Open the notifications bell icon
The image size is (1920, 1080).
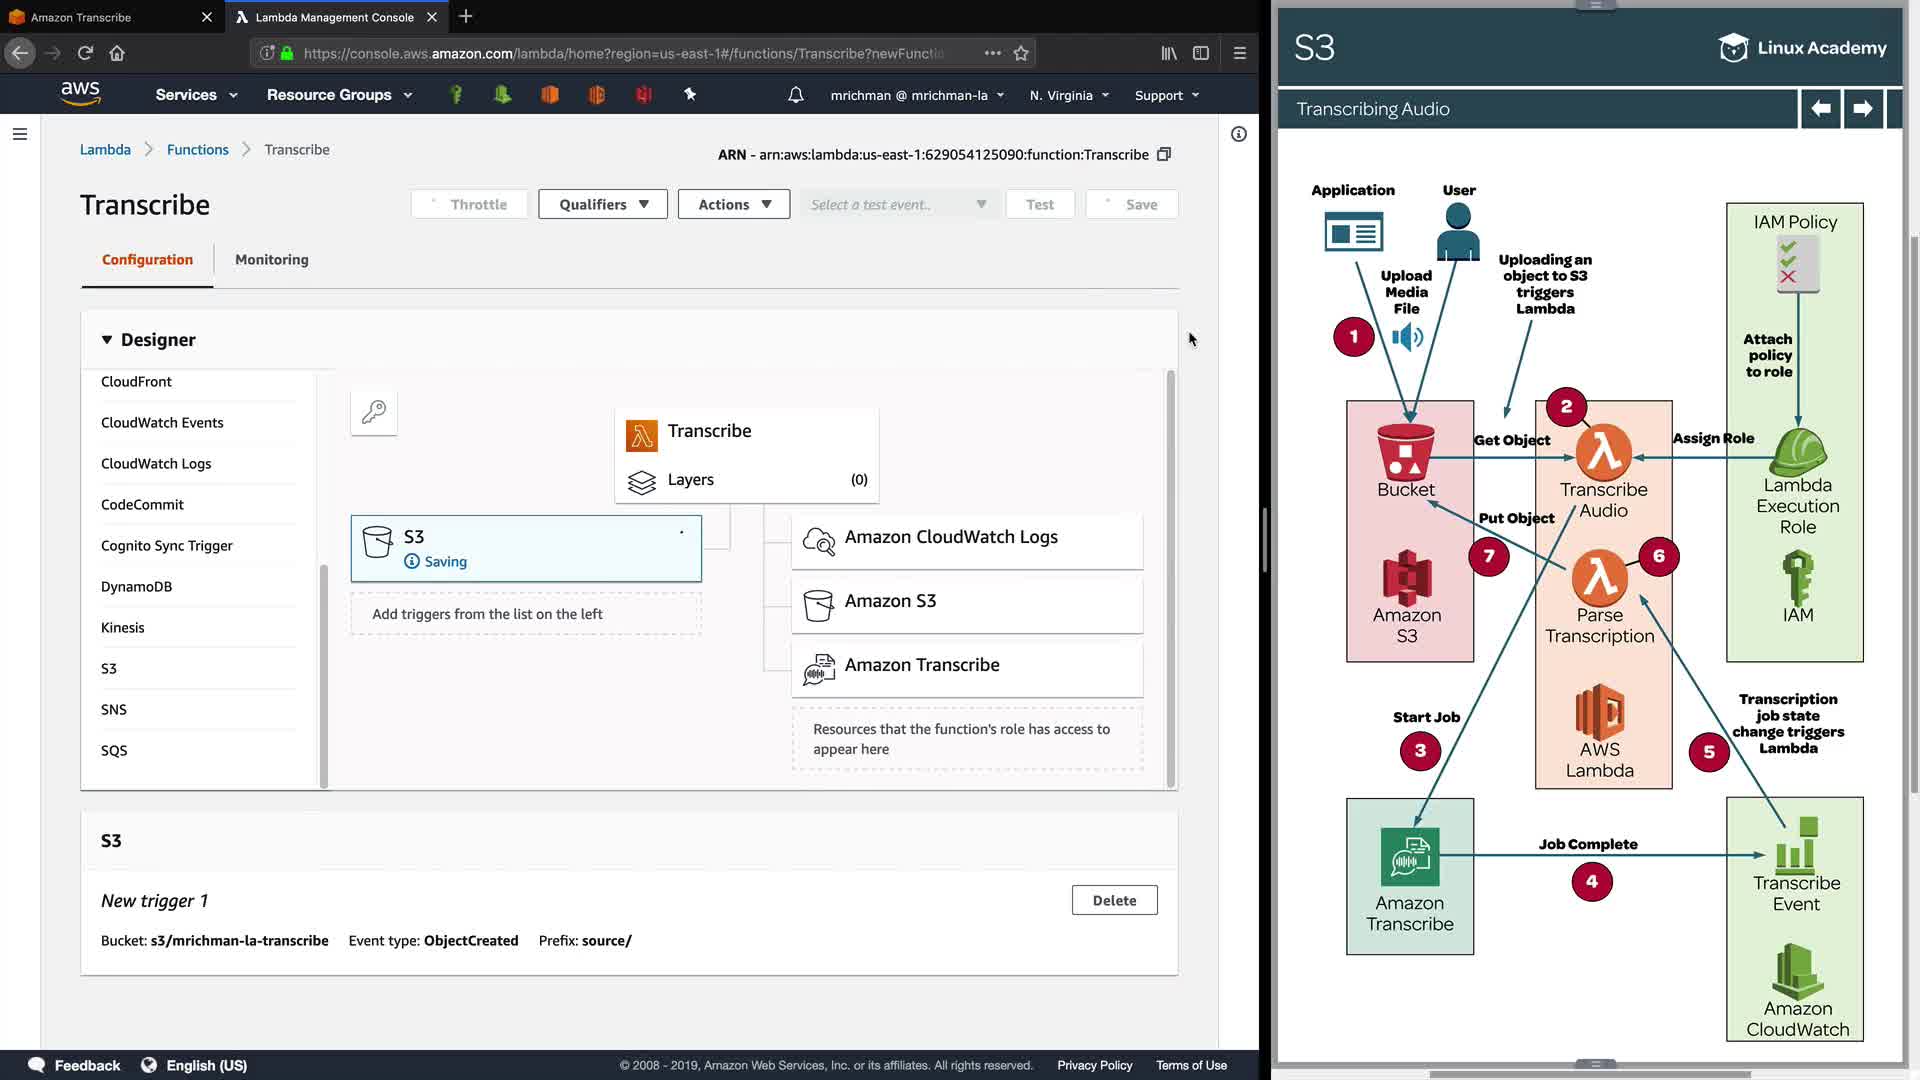click(795, 95)
